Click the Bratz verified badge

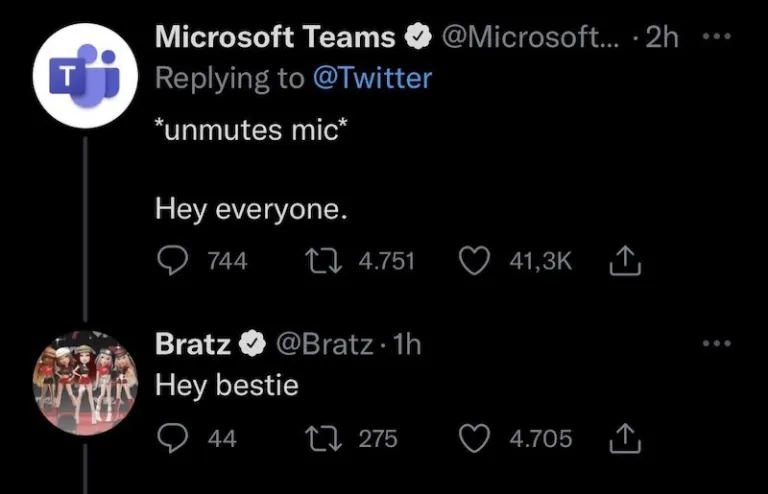(253, 345)
